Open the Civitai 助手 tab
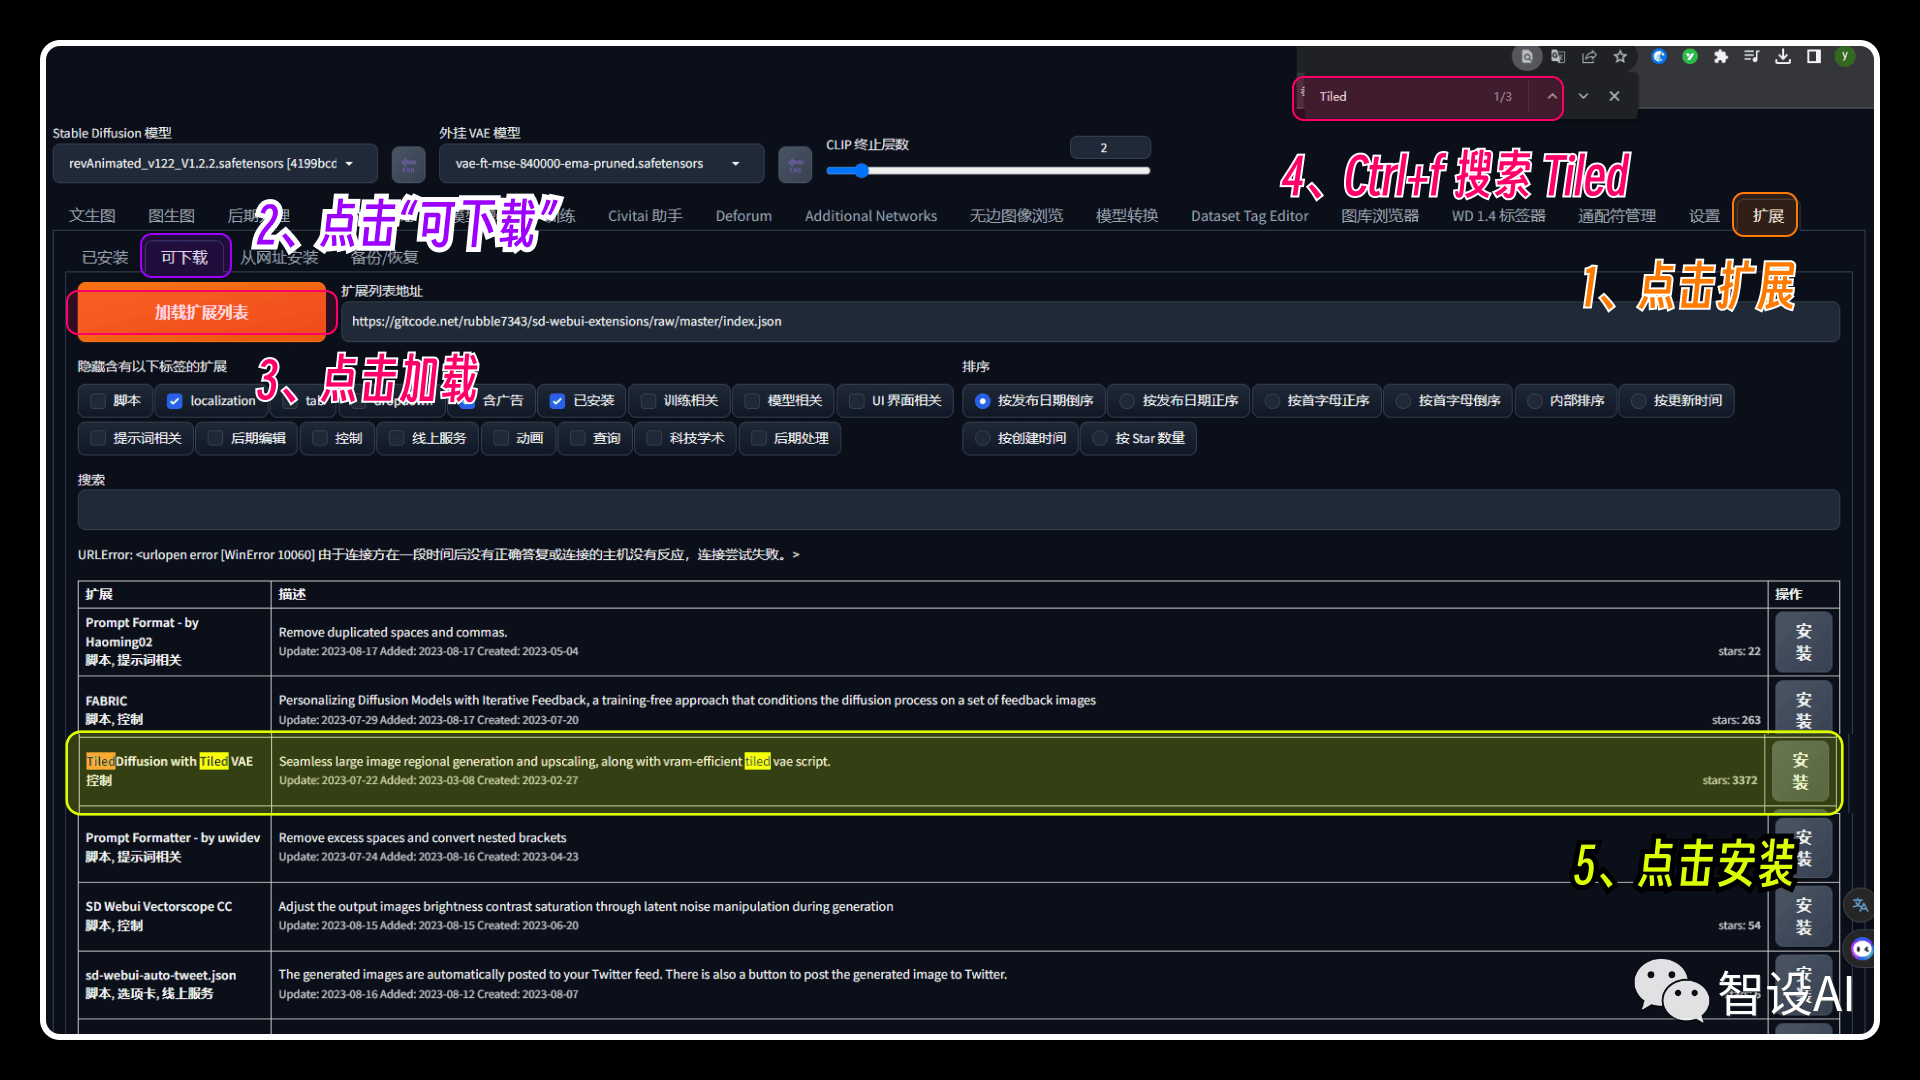This screenshot has height=1080, width=1920. [645, 216]
